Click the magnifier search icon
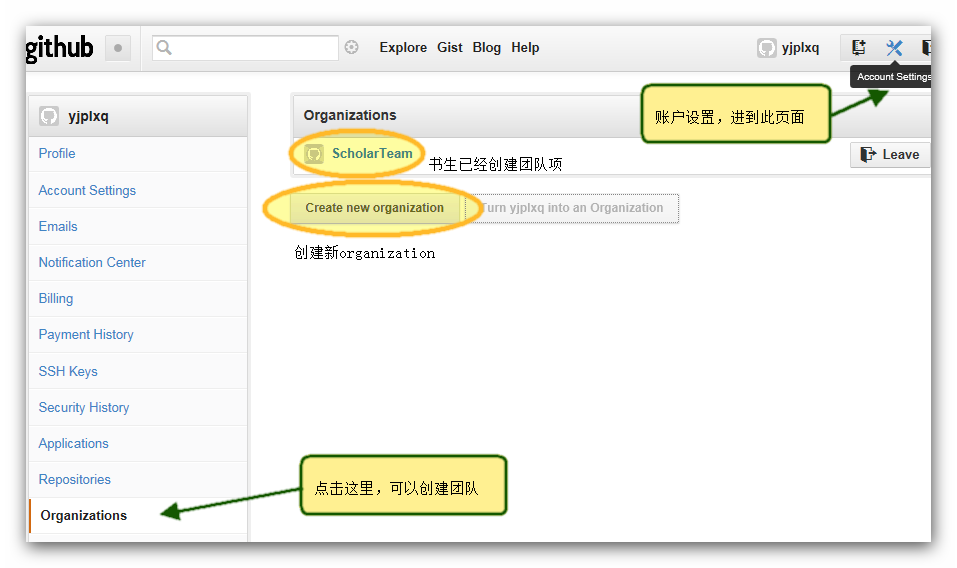This screenshot has width=957, height=568. point(164,47)
